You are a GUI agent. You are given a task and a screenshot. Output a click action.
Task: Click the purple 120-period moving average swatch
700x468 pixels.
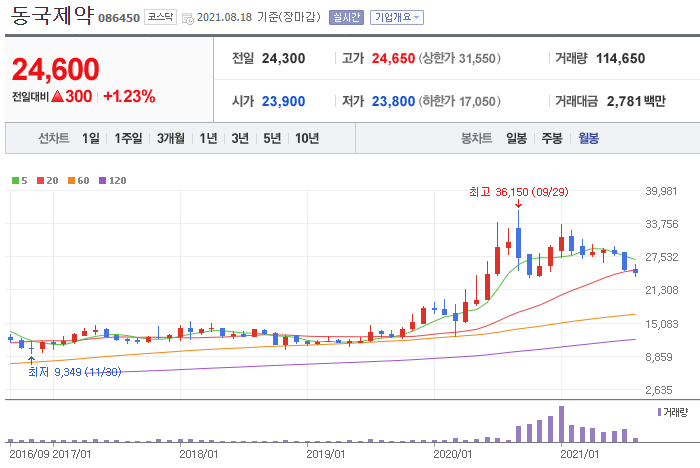pyautogui.click(x=102, y=180)
